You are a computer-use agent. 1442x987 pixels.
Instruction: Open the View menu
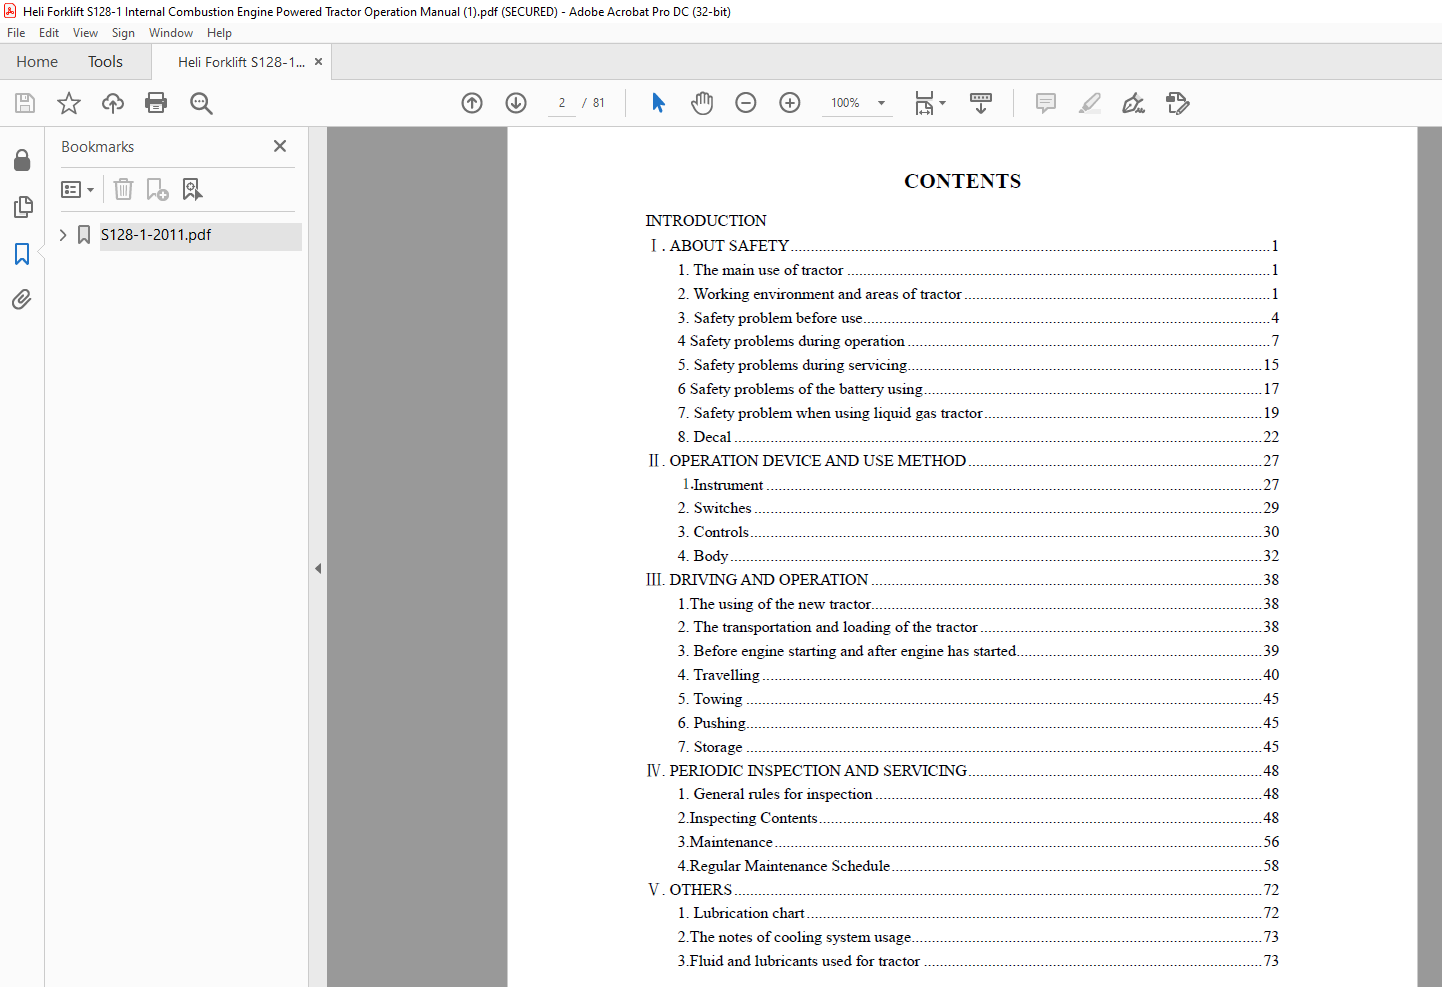85,33
